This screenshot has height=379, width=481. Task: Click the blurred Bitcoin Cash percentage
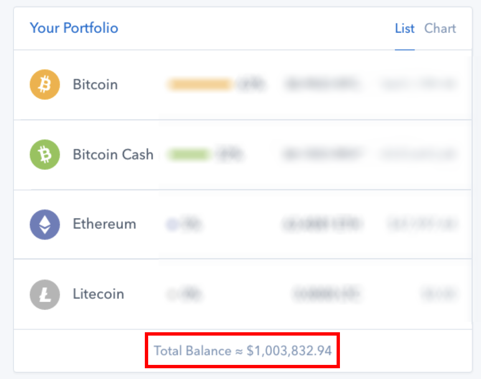(229, 154)
